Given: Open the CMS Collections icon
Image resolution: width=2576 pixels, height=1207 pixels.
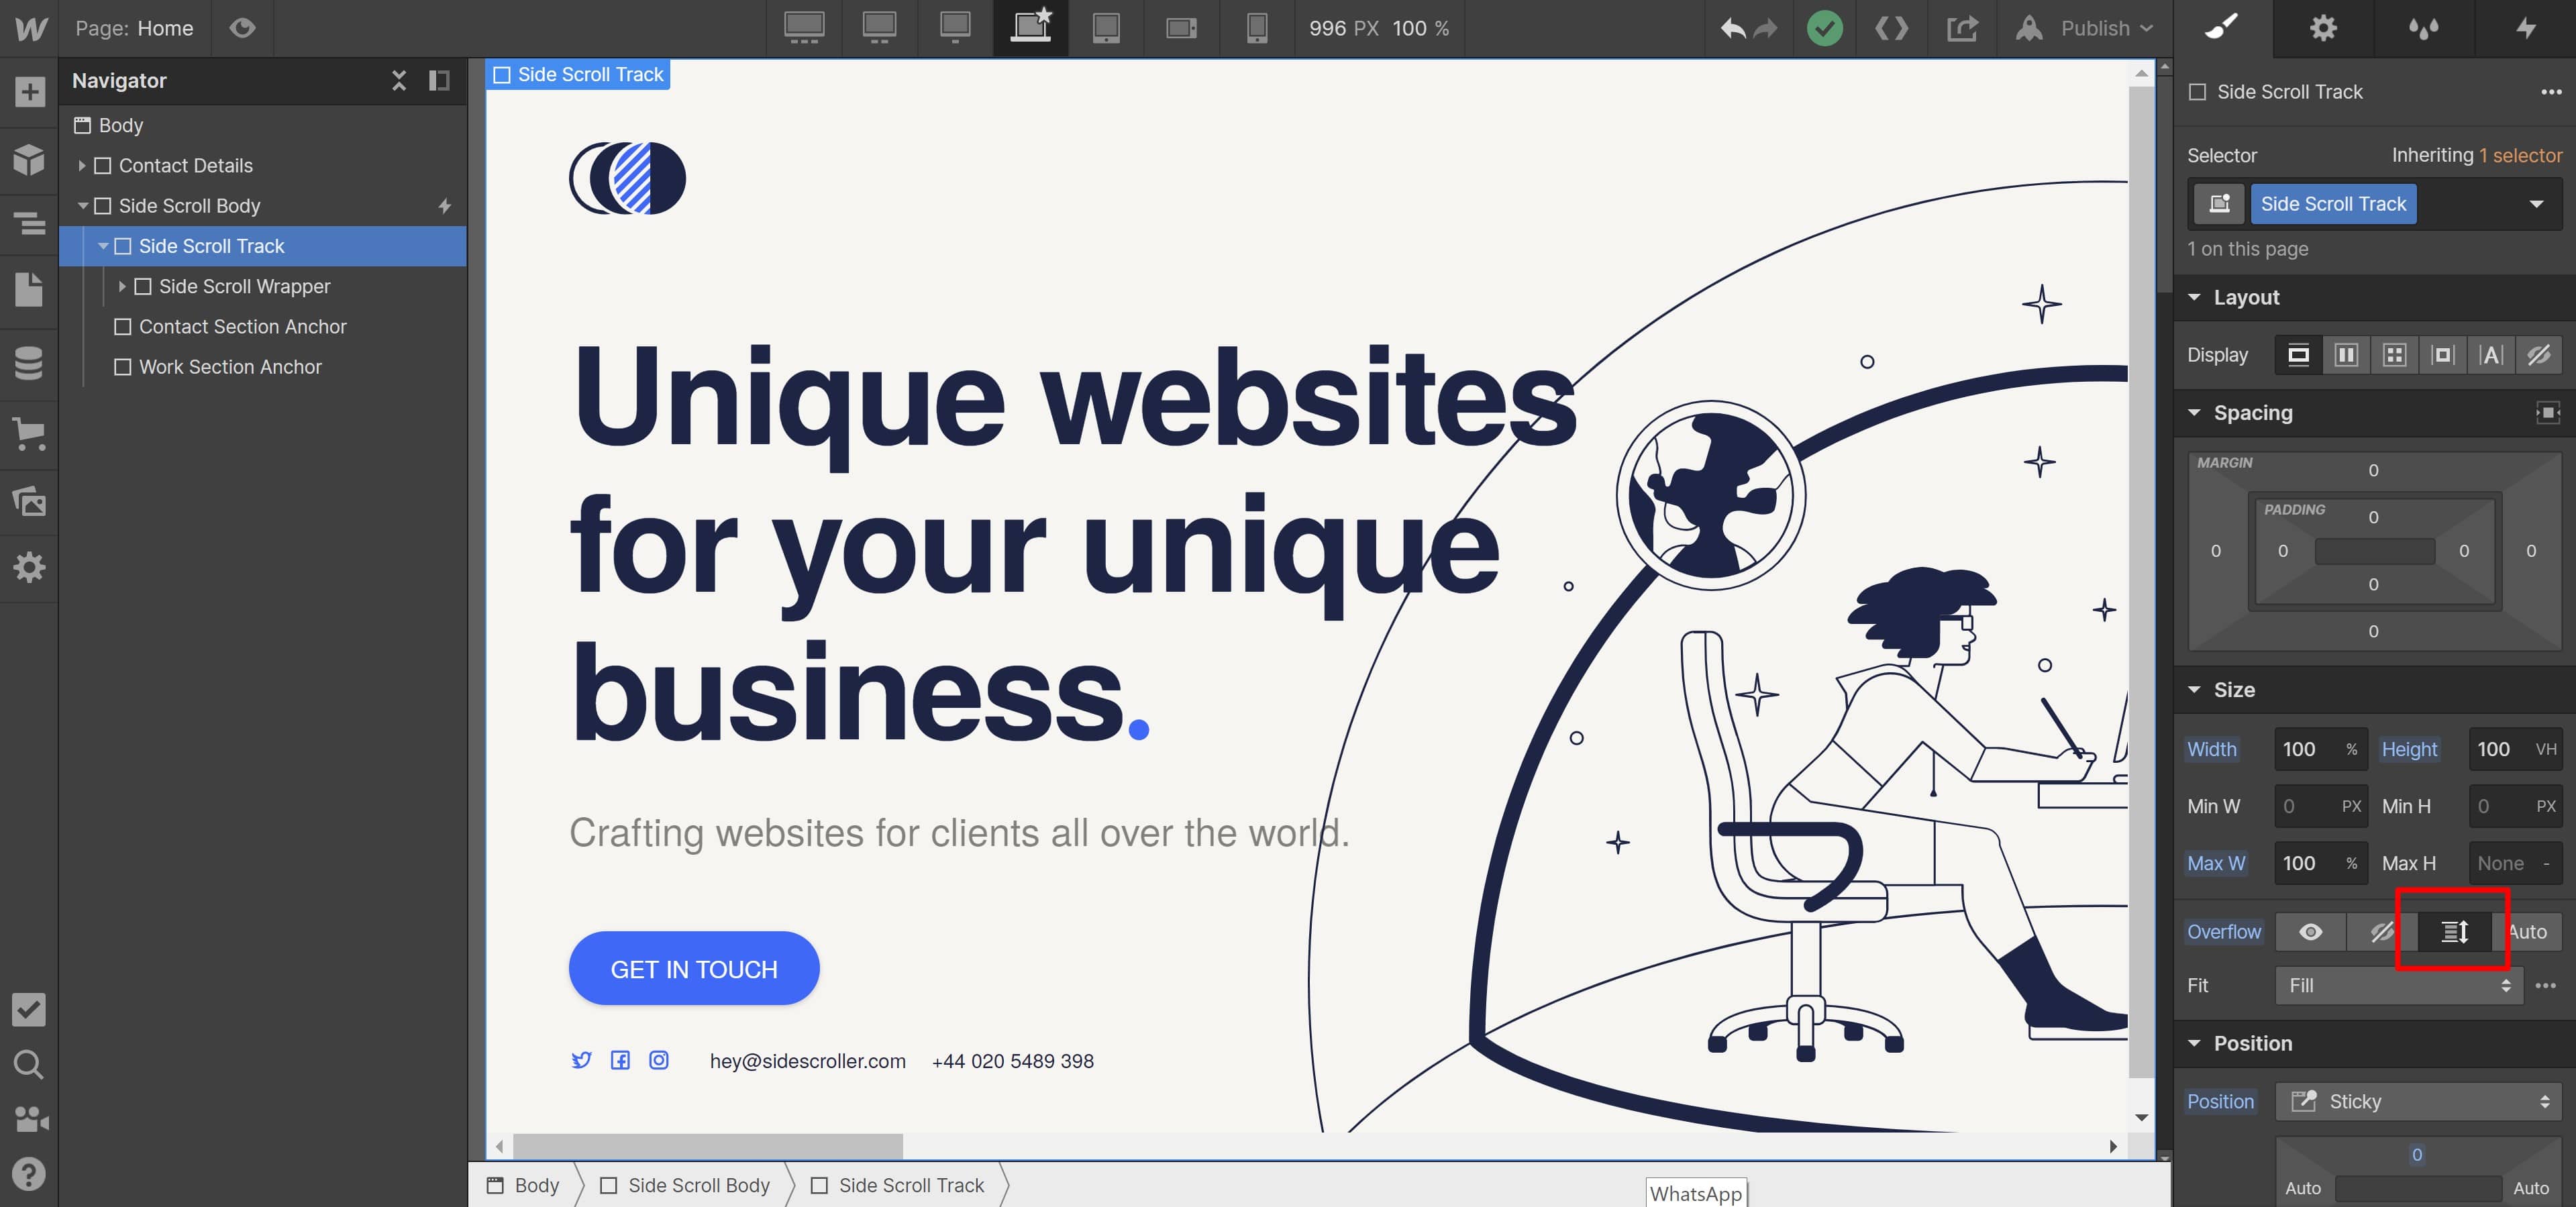Looking at the screenshot, I should [29, 363].
